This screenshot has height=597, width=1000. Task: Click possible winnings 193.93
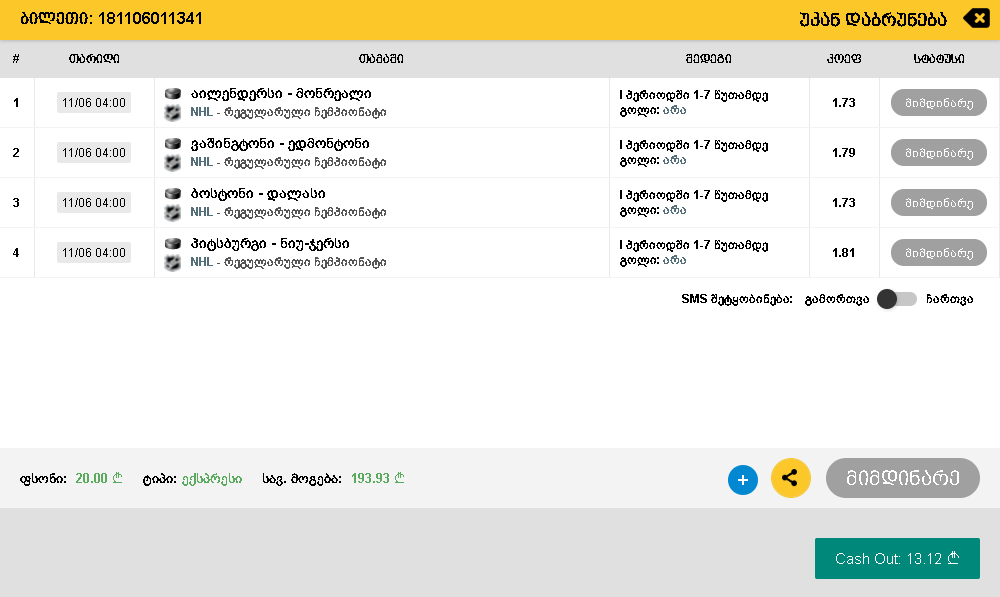378,478
